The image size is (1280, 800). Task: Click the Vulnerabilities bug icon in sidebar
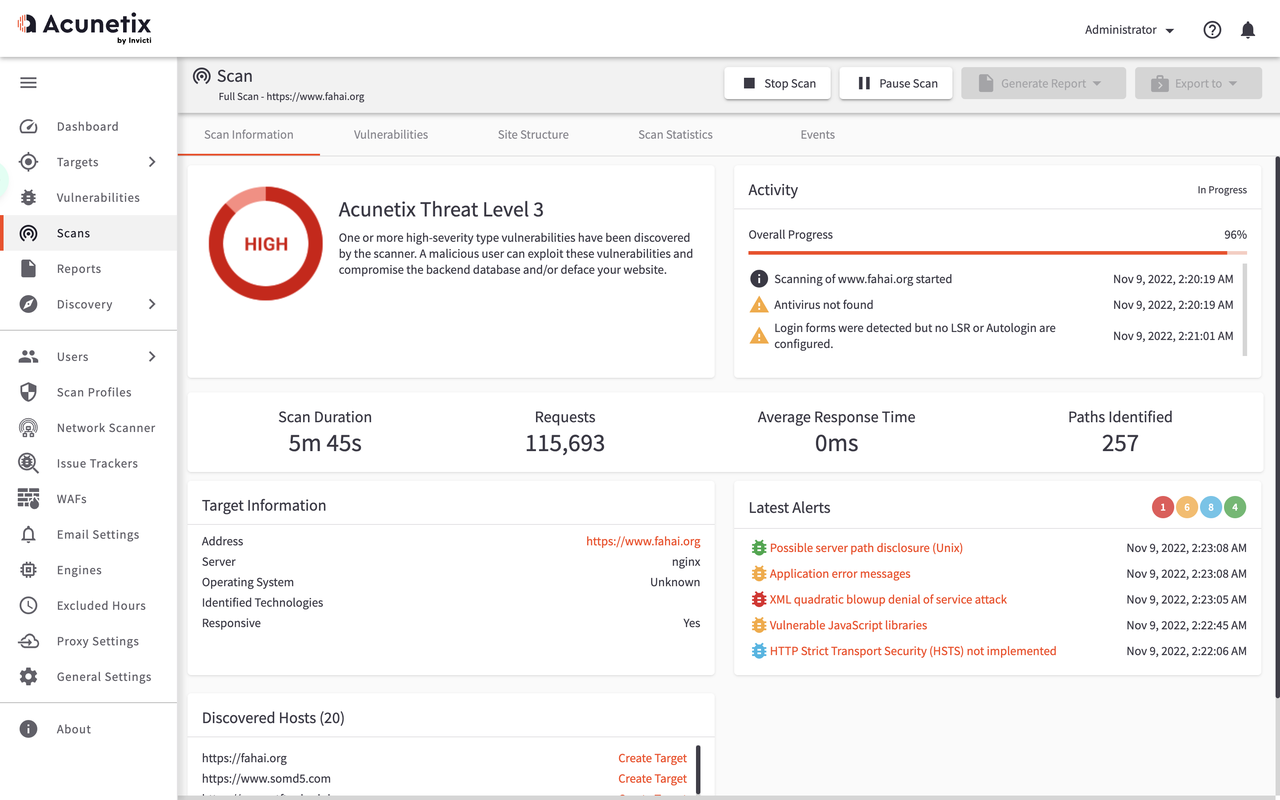coord(28,198)
